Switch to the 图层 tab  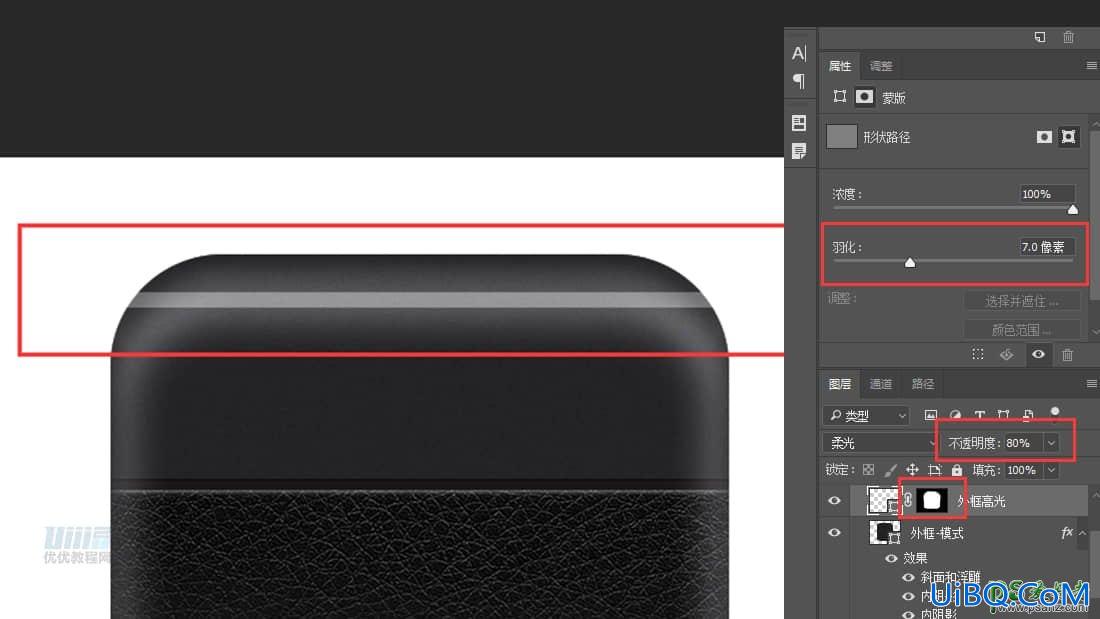[x=840, y=384]
